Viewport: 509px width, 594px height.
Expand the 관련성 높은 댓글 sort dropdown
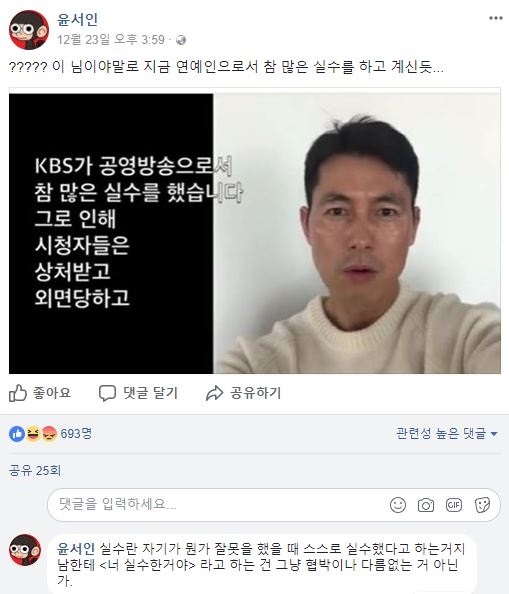447,433
